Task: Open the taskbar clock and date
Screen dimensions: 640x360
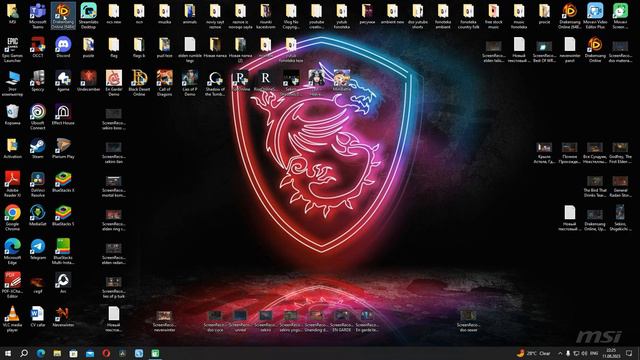Action: [611, 353]
